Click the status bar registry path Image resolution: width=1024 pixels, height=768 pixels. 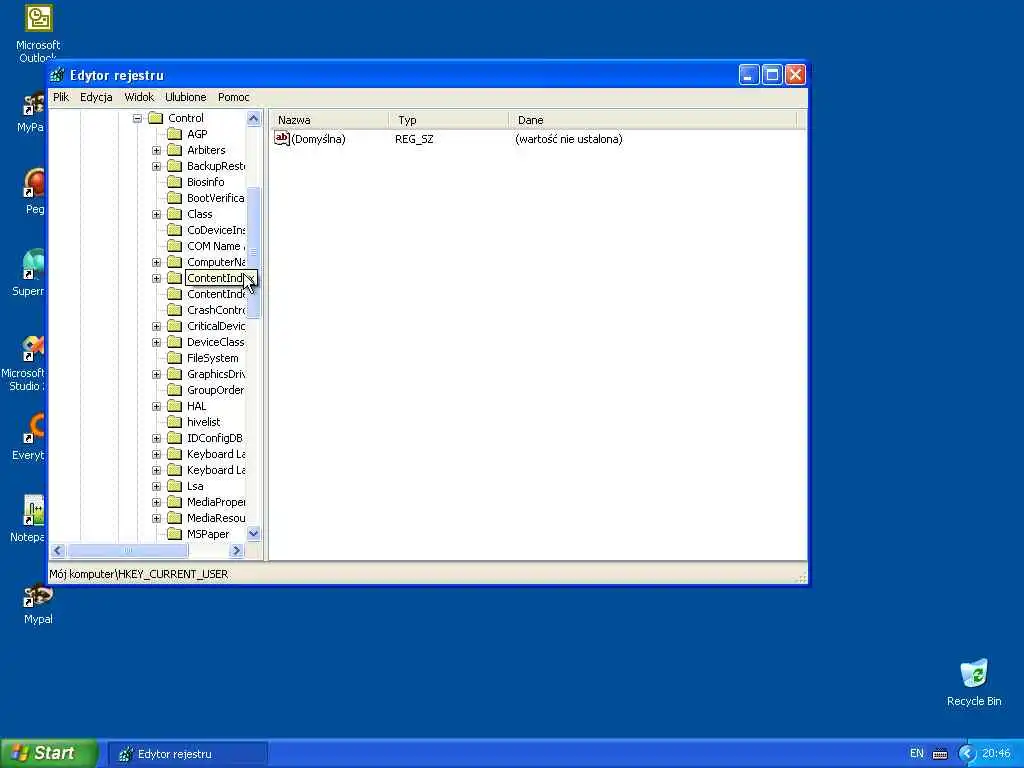coord(138,574)
